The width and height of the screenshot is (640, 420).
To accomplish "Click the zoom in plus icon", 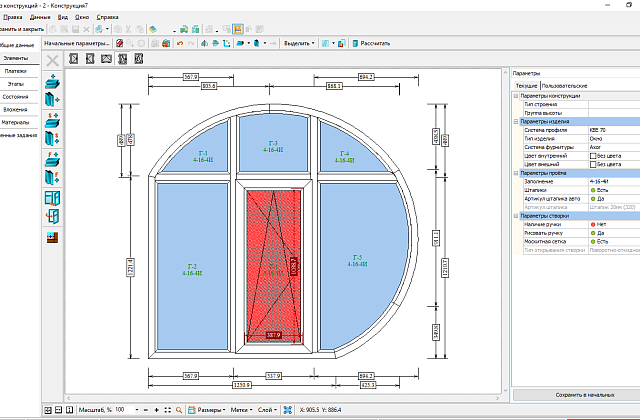I will [157, 410].
